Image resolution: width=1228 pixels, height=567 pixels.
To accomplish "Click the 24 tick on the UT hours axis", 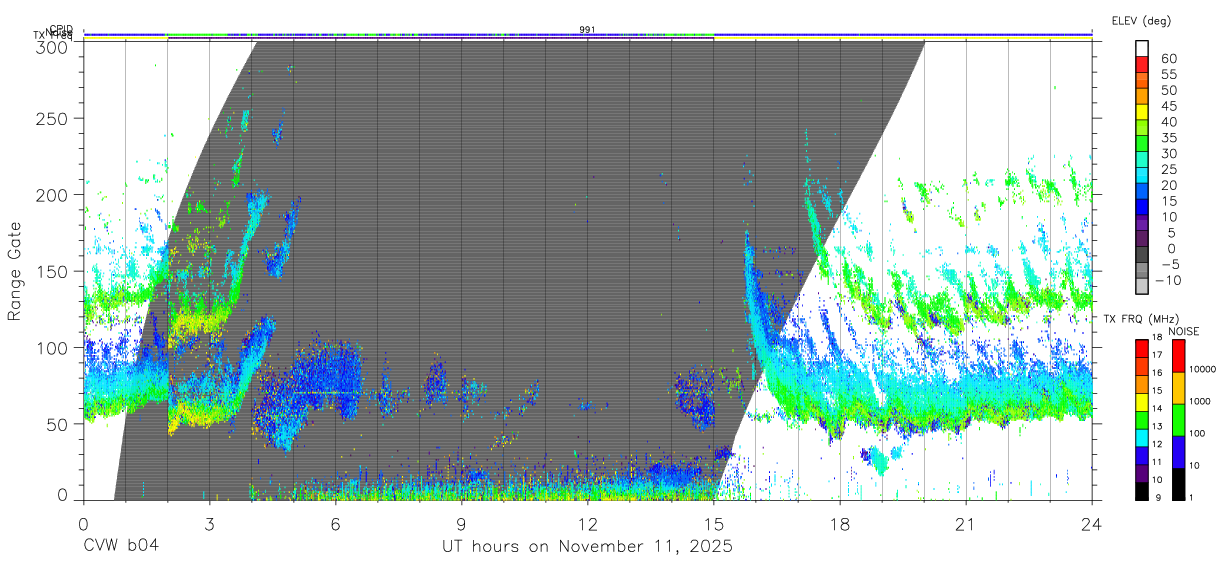I will [x=1091, y=524].
